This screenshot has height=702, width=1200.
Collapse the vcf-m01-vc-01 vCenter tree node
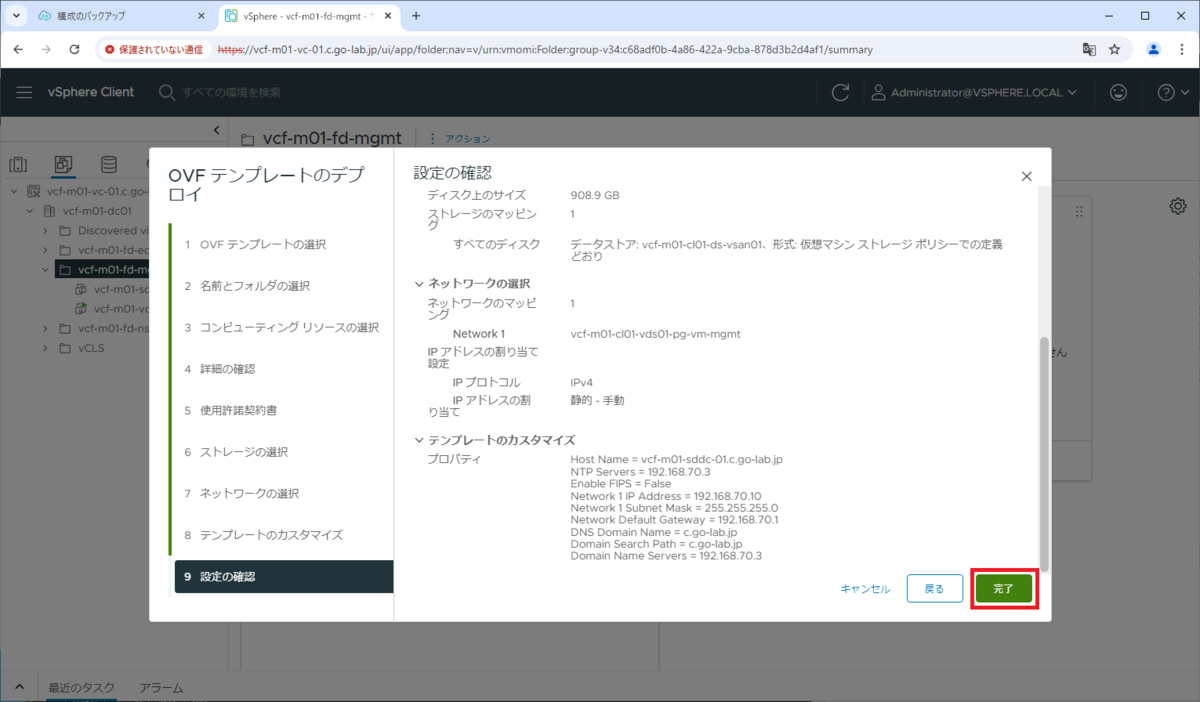point(14,192)
